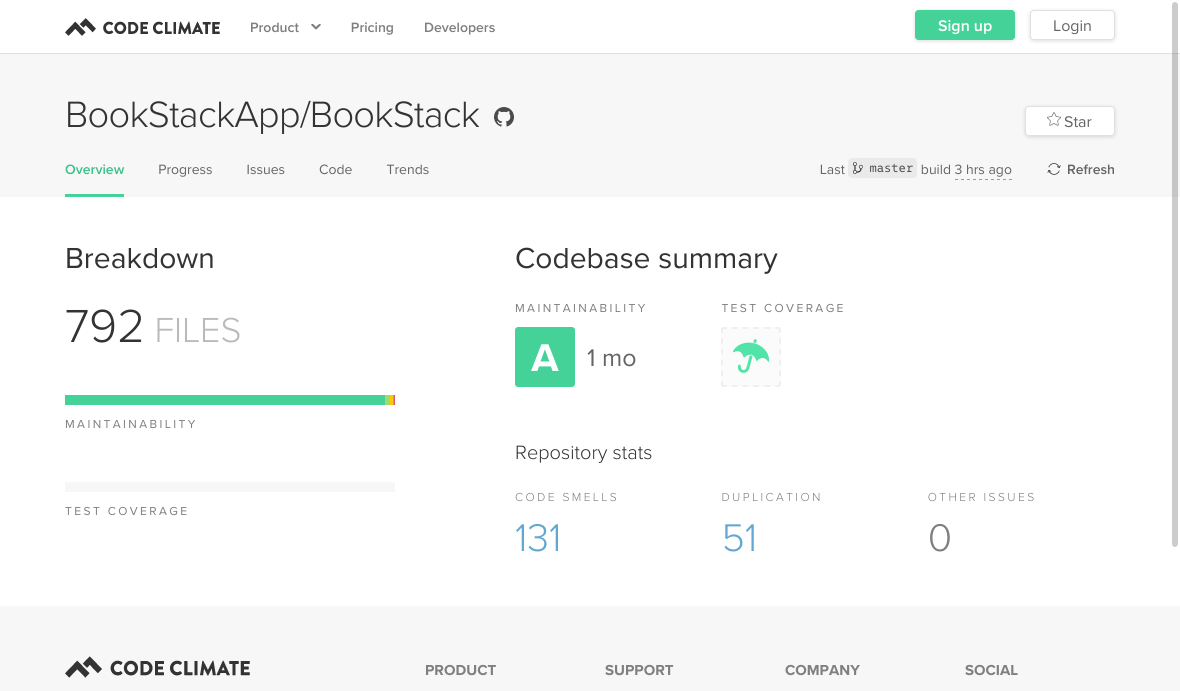Click the star icon in Star button
The image size is (1180, 691).
tap(1054, 120)
